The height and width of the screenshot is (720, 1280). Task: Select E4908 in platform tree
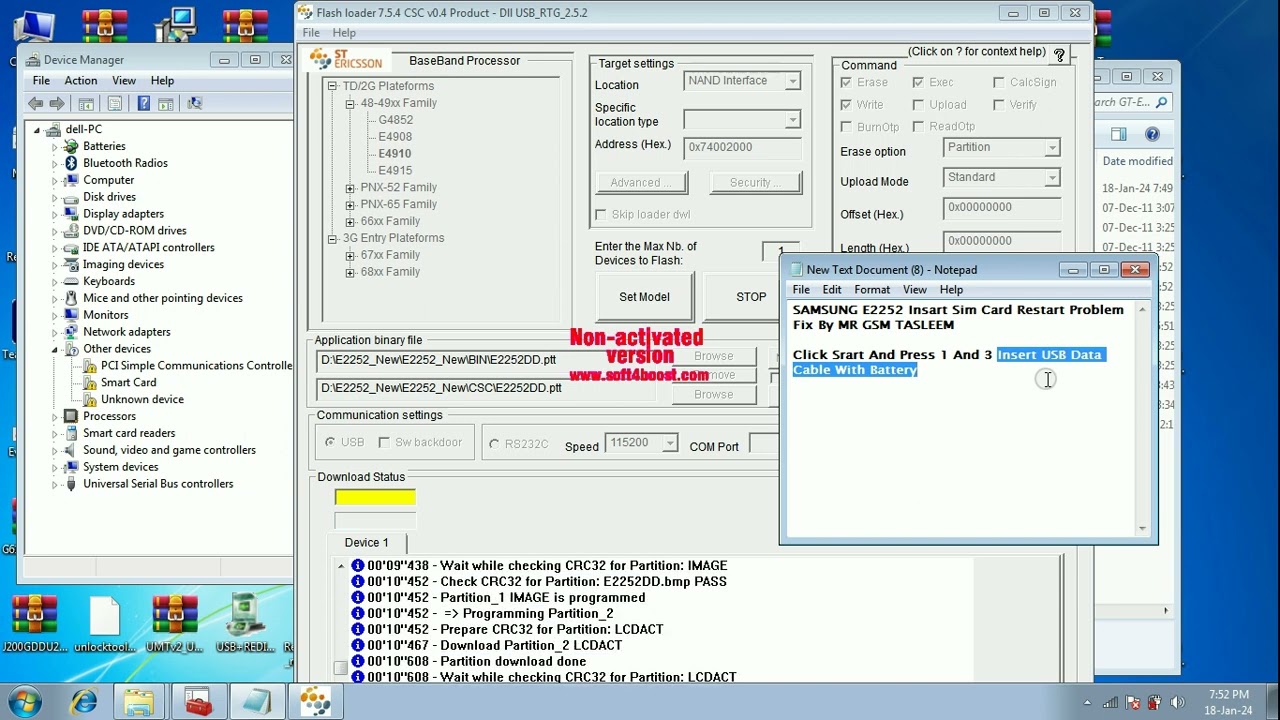tap(395, 137)
